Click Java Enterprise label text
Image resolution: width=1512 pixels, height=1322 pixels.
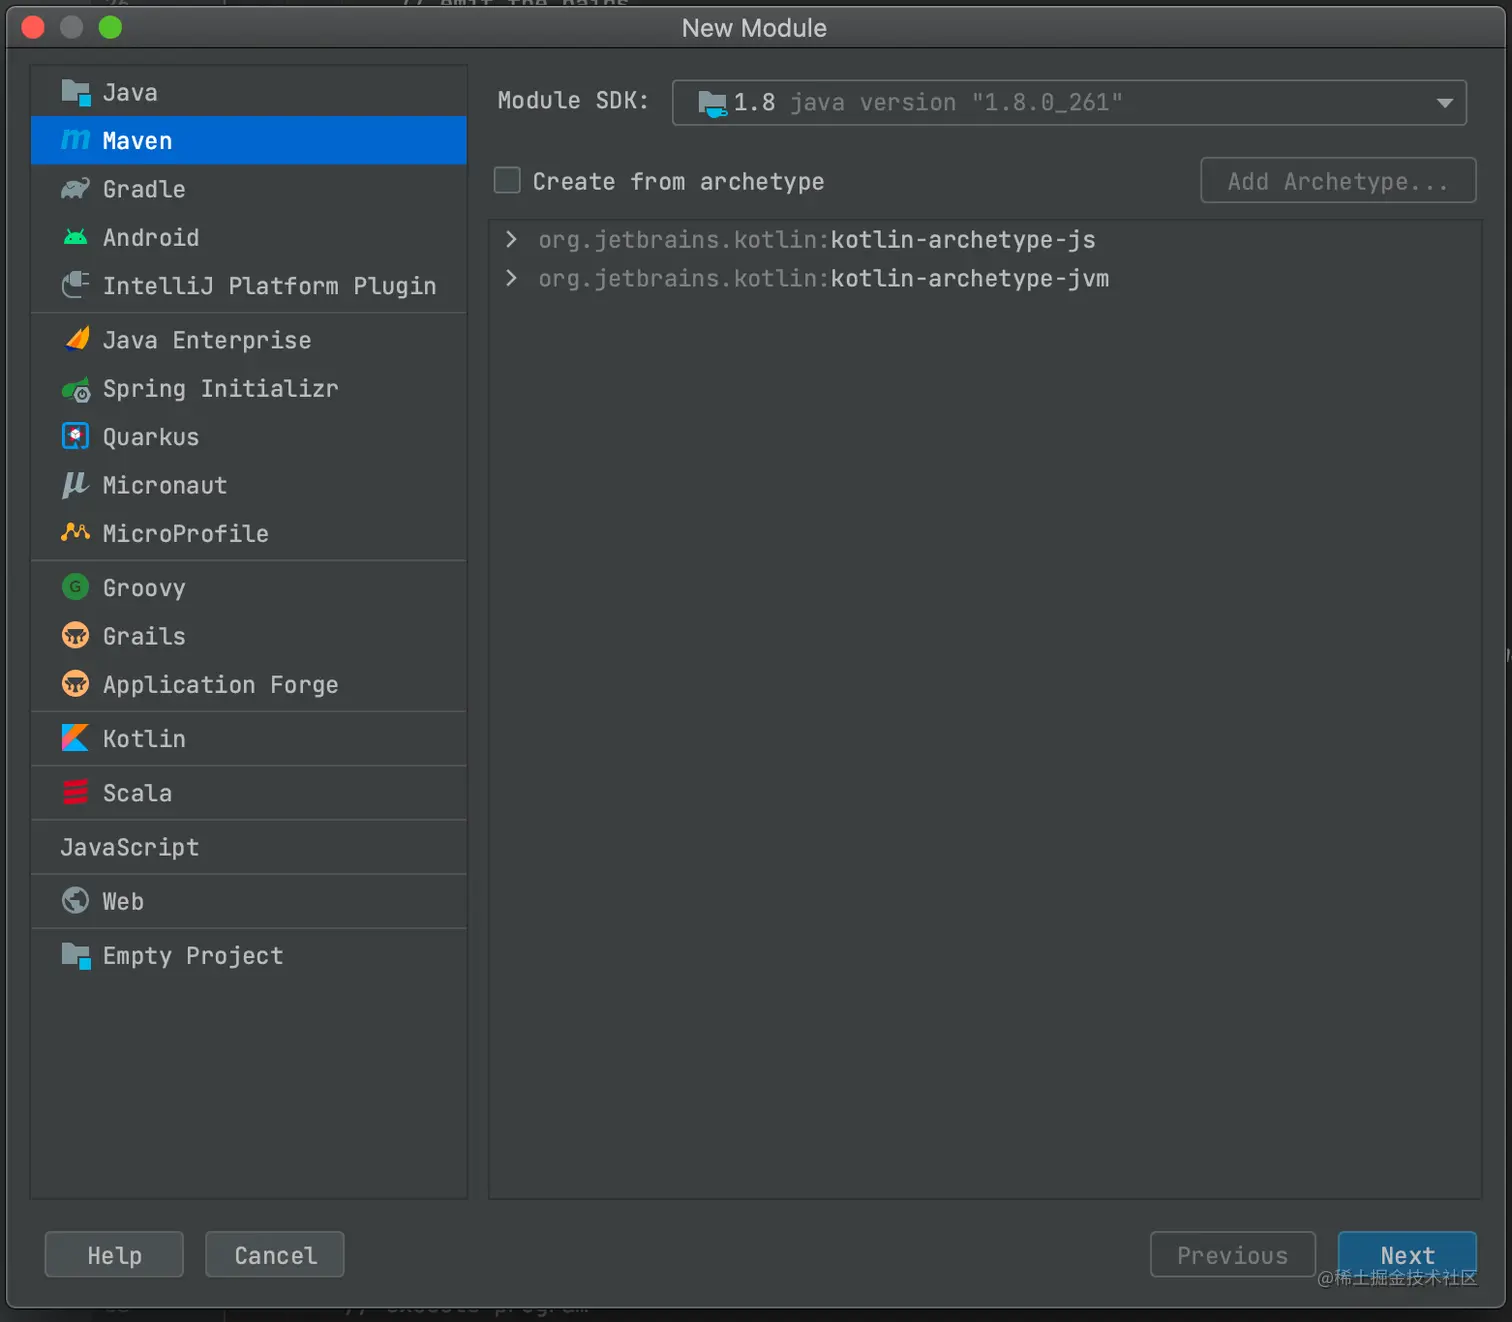click(x=207, y=340)
